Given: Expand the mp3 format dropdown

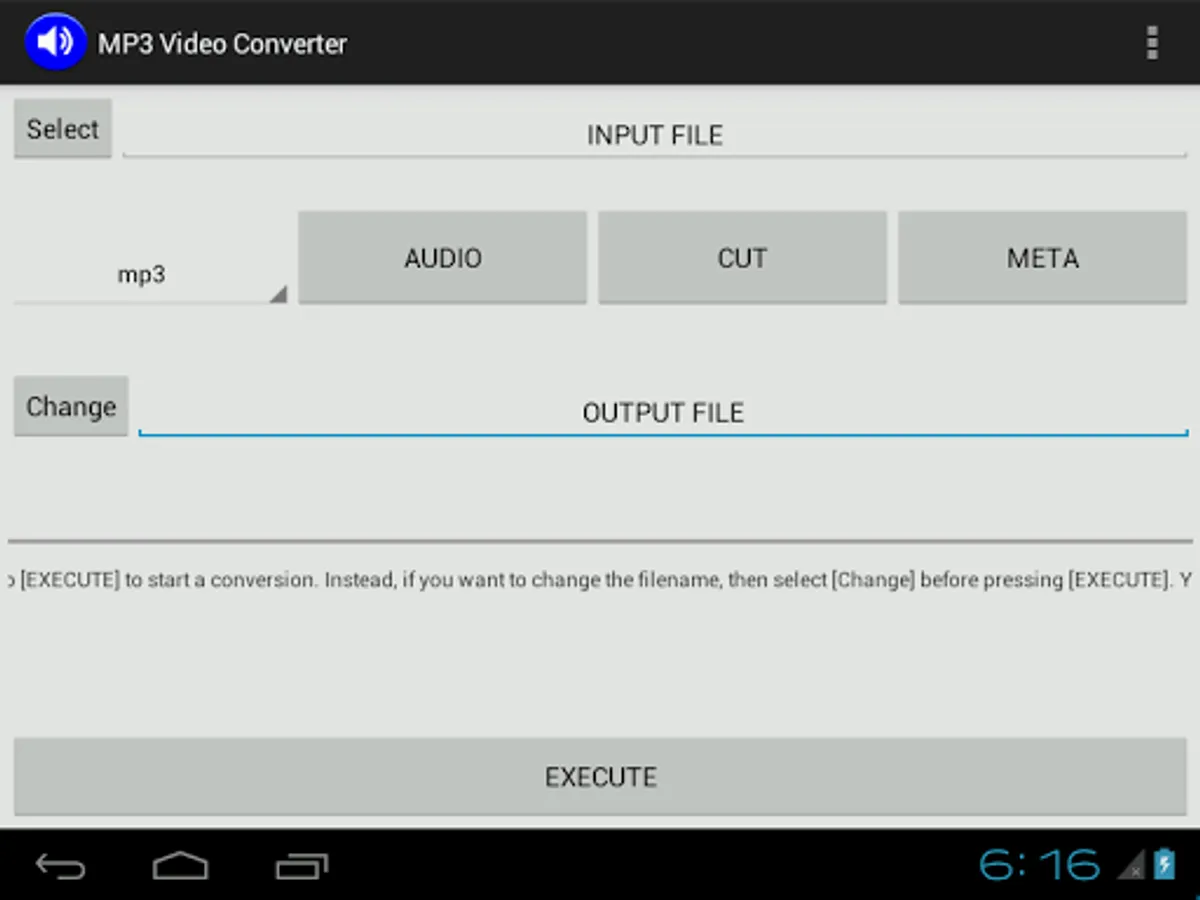Looking at the screenshot, I should [151, 274].
